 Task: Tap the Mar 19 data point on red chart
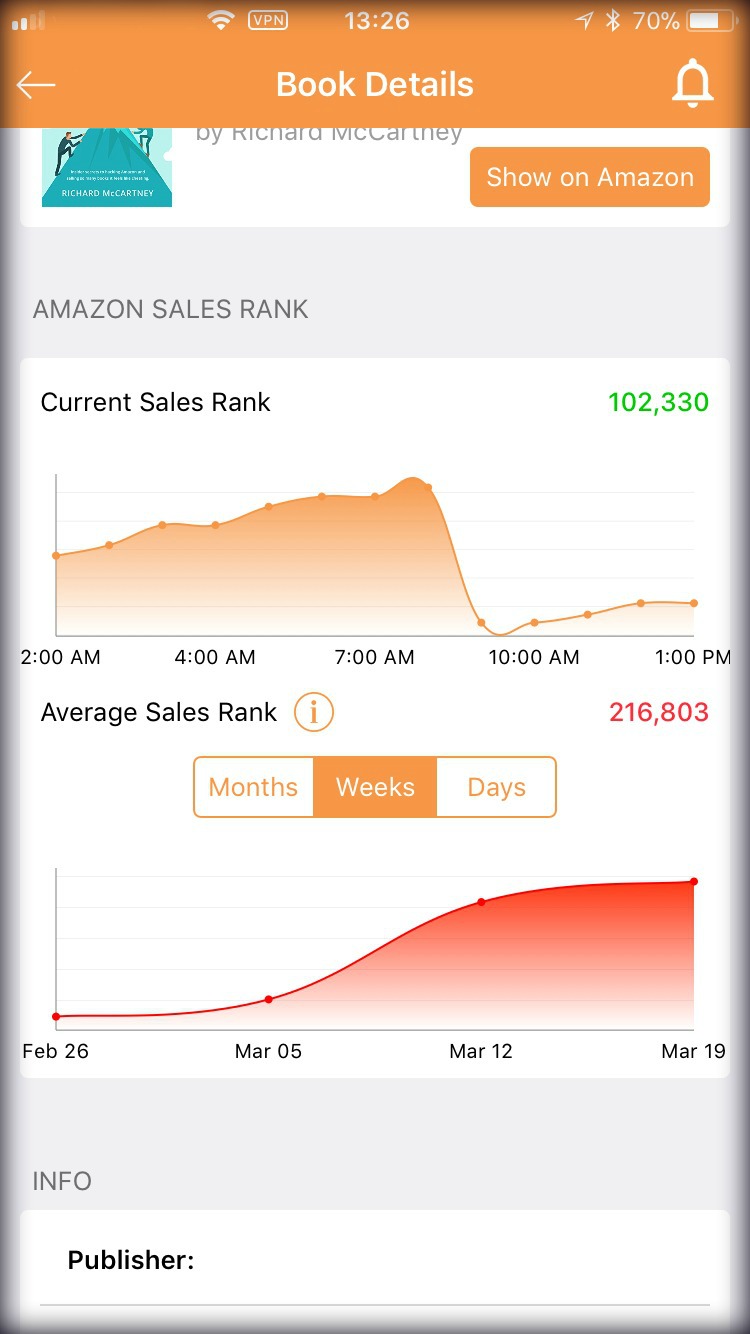click(693, 882)
